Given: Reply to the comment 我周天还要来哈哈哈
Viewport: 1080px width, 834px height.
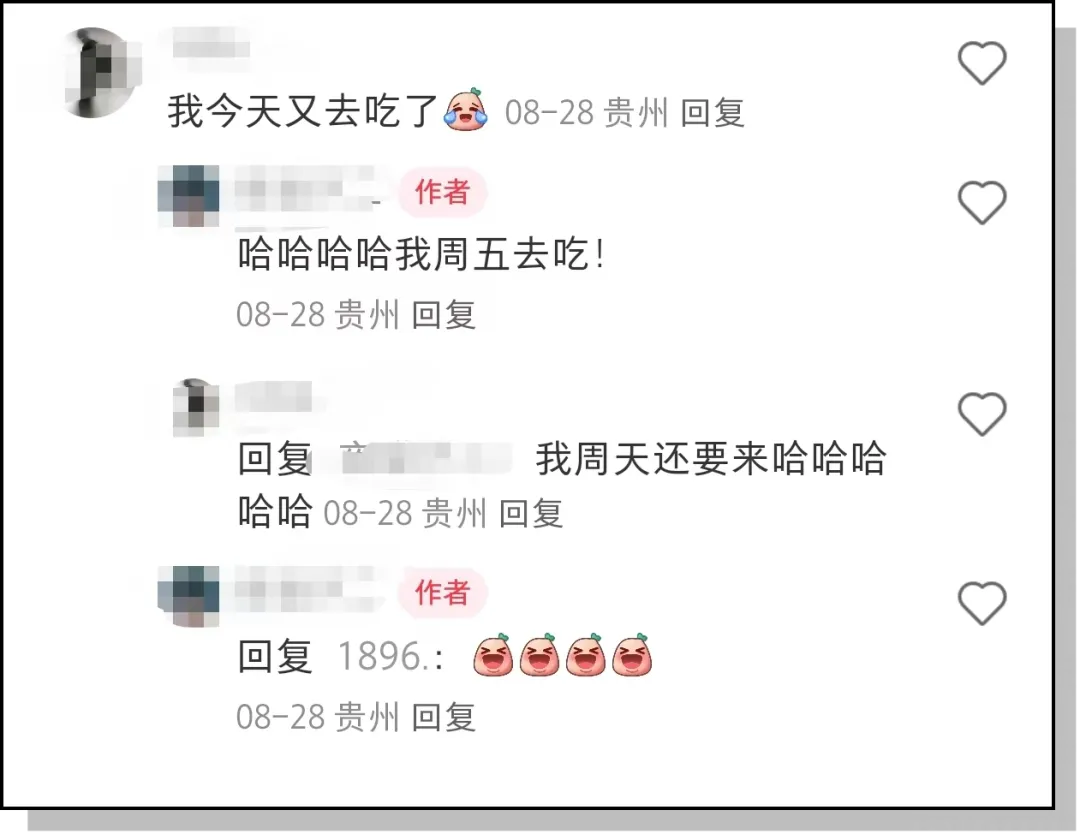Looking at the screenshot, I should tap(530, 513).
